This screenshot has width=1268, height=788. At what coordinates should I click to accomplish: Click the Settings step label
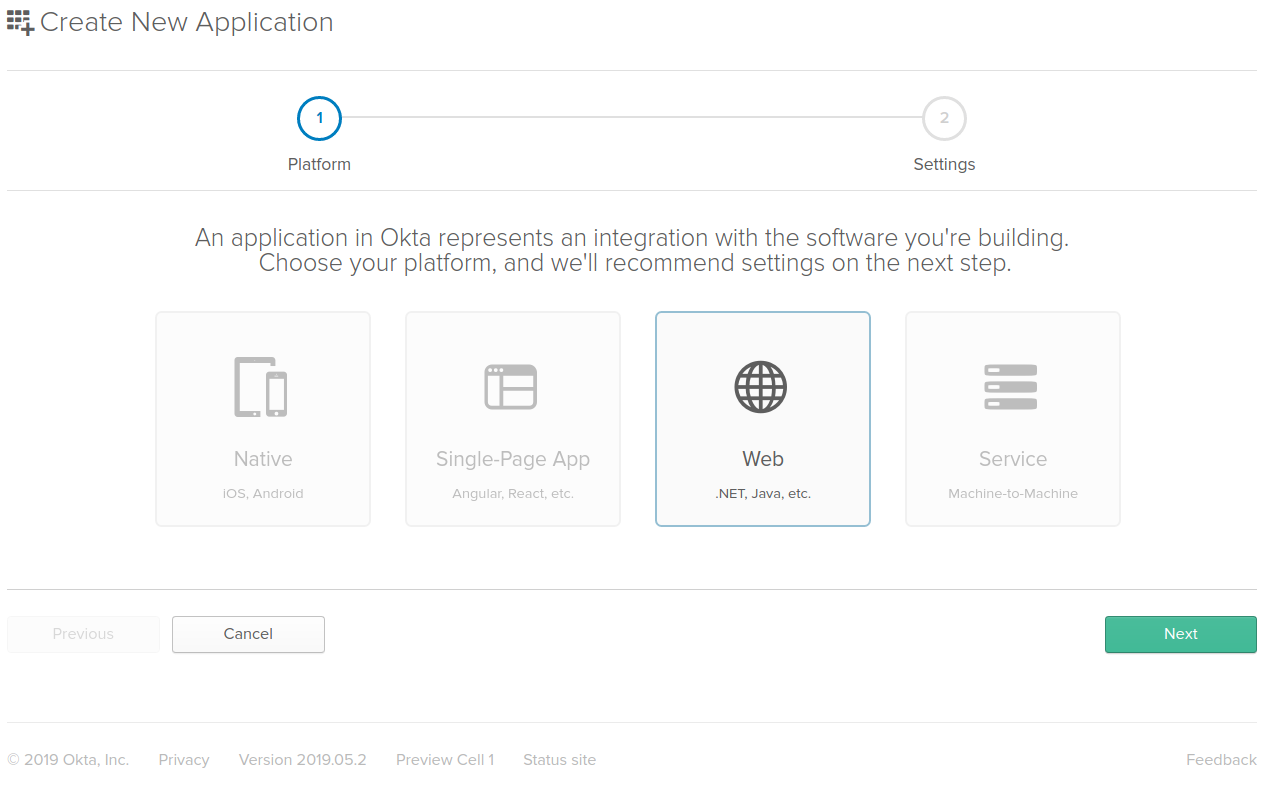click(x=944, y=164)
